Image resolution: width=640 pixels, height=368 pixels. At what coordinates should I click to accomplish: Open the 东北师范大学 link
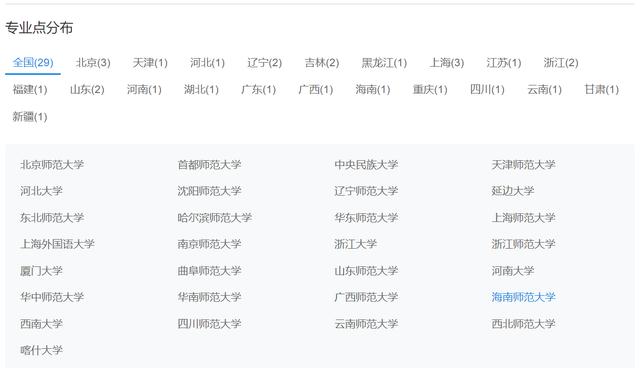[52, 217]
